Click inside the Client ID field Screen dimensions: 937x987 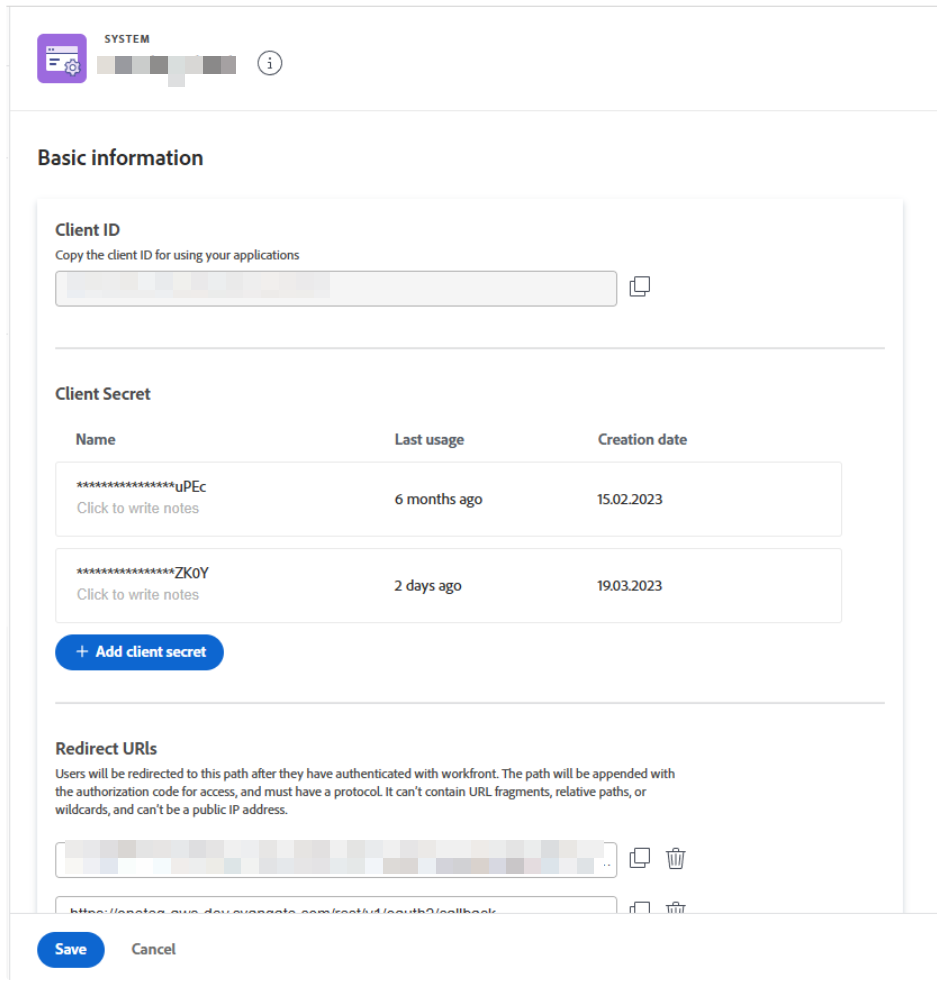pyautogui.click(x=335, y=288)
